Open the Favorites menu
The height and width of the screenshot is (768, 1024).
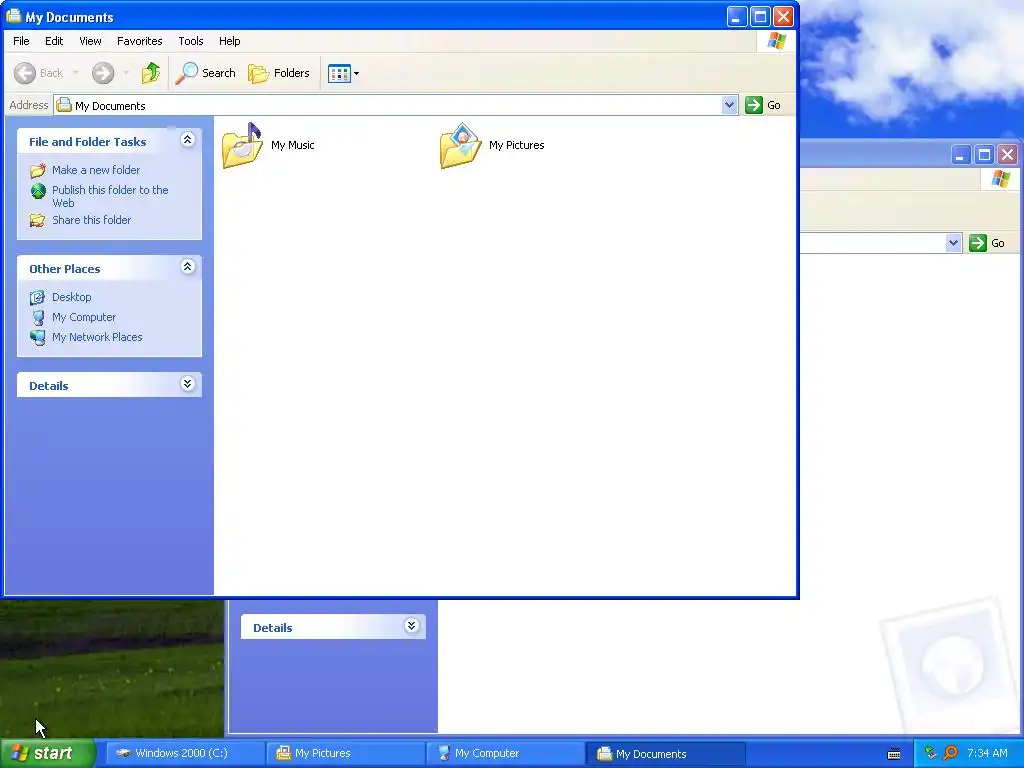pyautogui.click(x=140, y=40)
